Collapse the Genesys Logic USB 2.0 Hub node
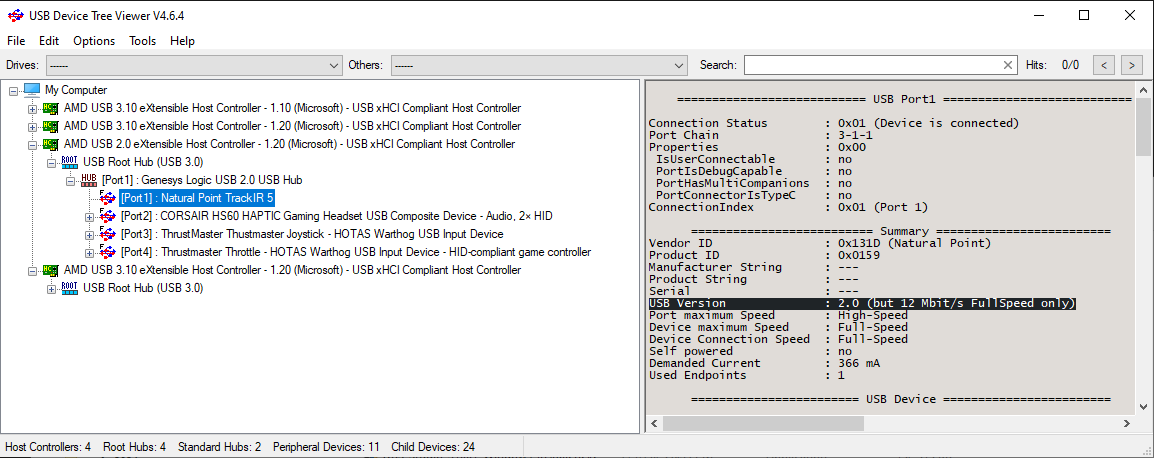Screen dimensions: 1154x458 [71, 180]
